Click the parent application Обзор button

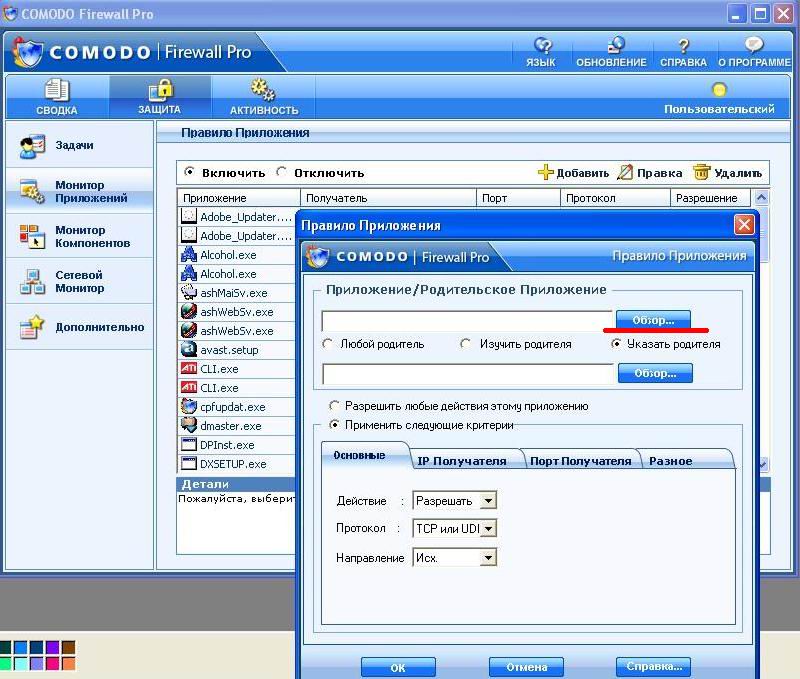pos(656,373)
